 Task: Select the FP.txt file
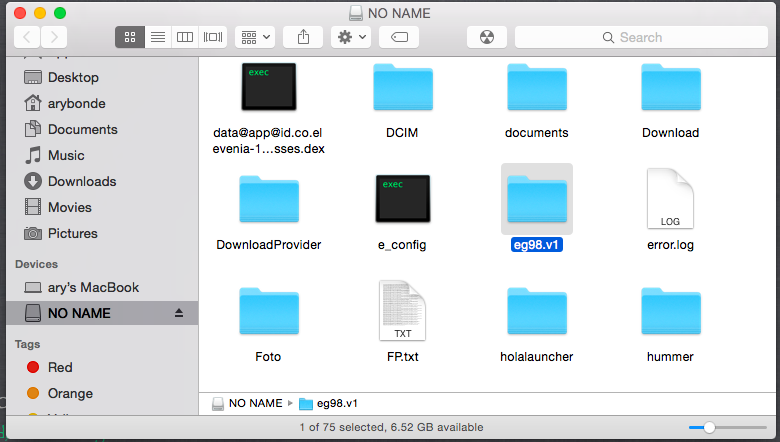click(x=402, y=311)
